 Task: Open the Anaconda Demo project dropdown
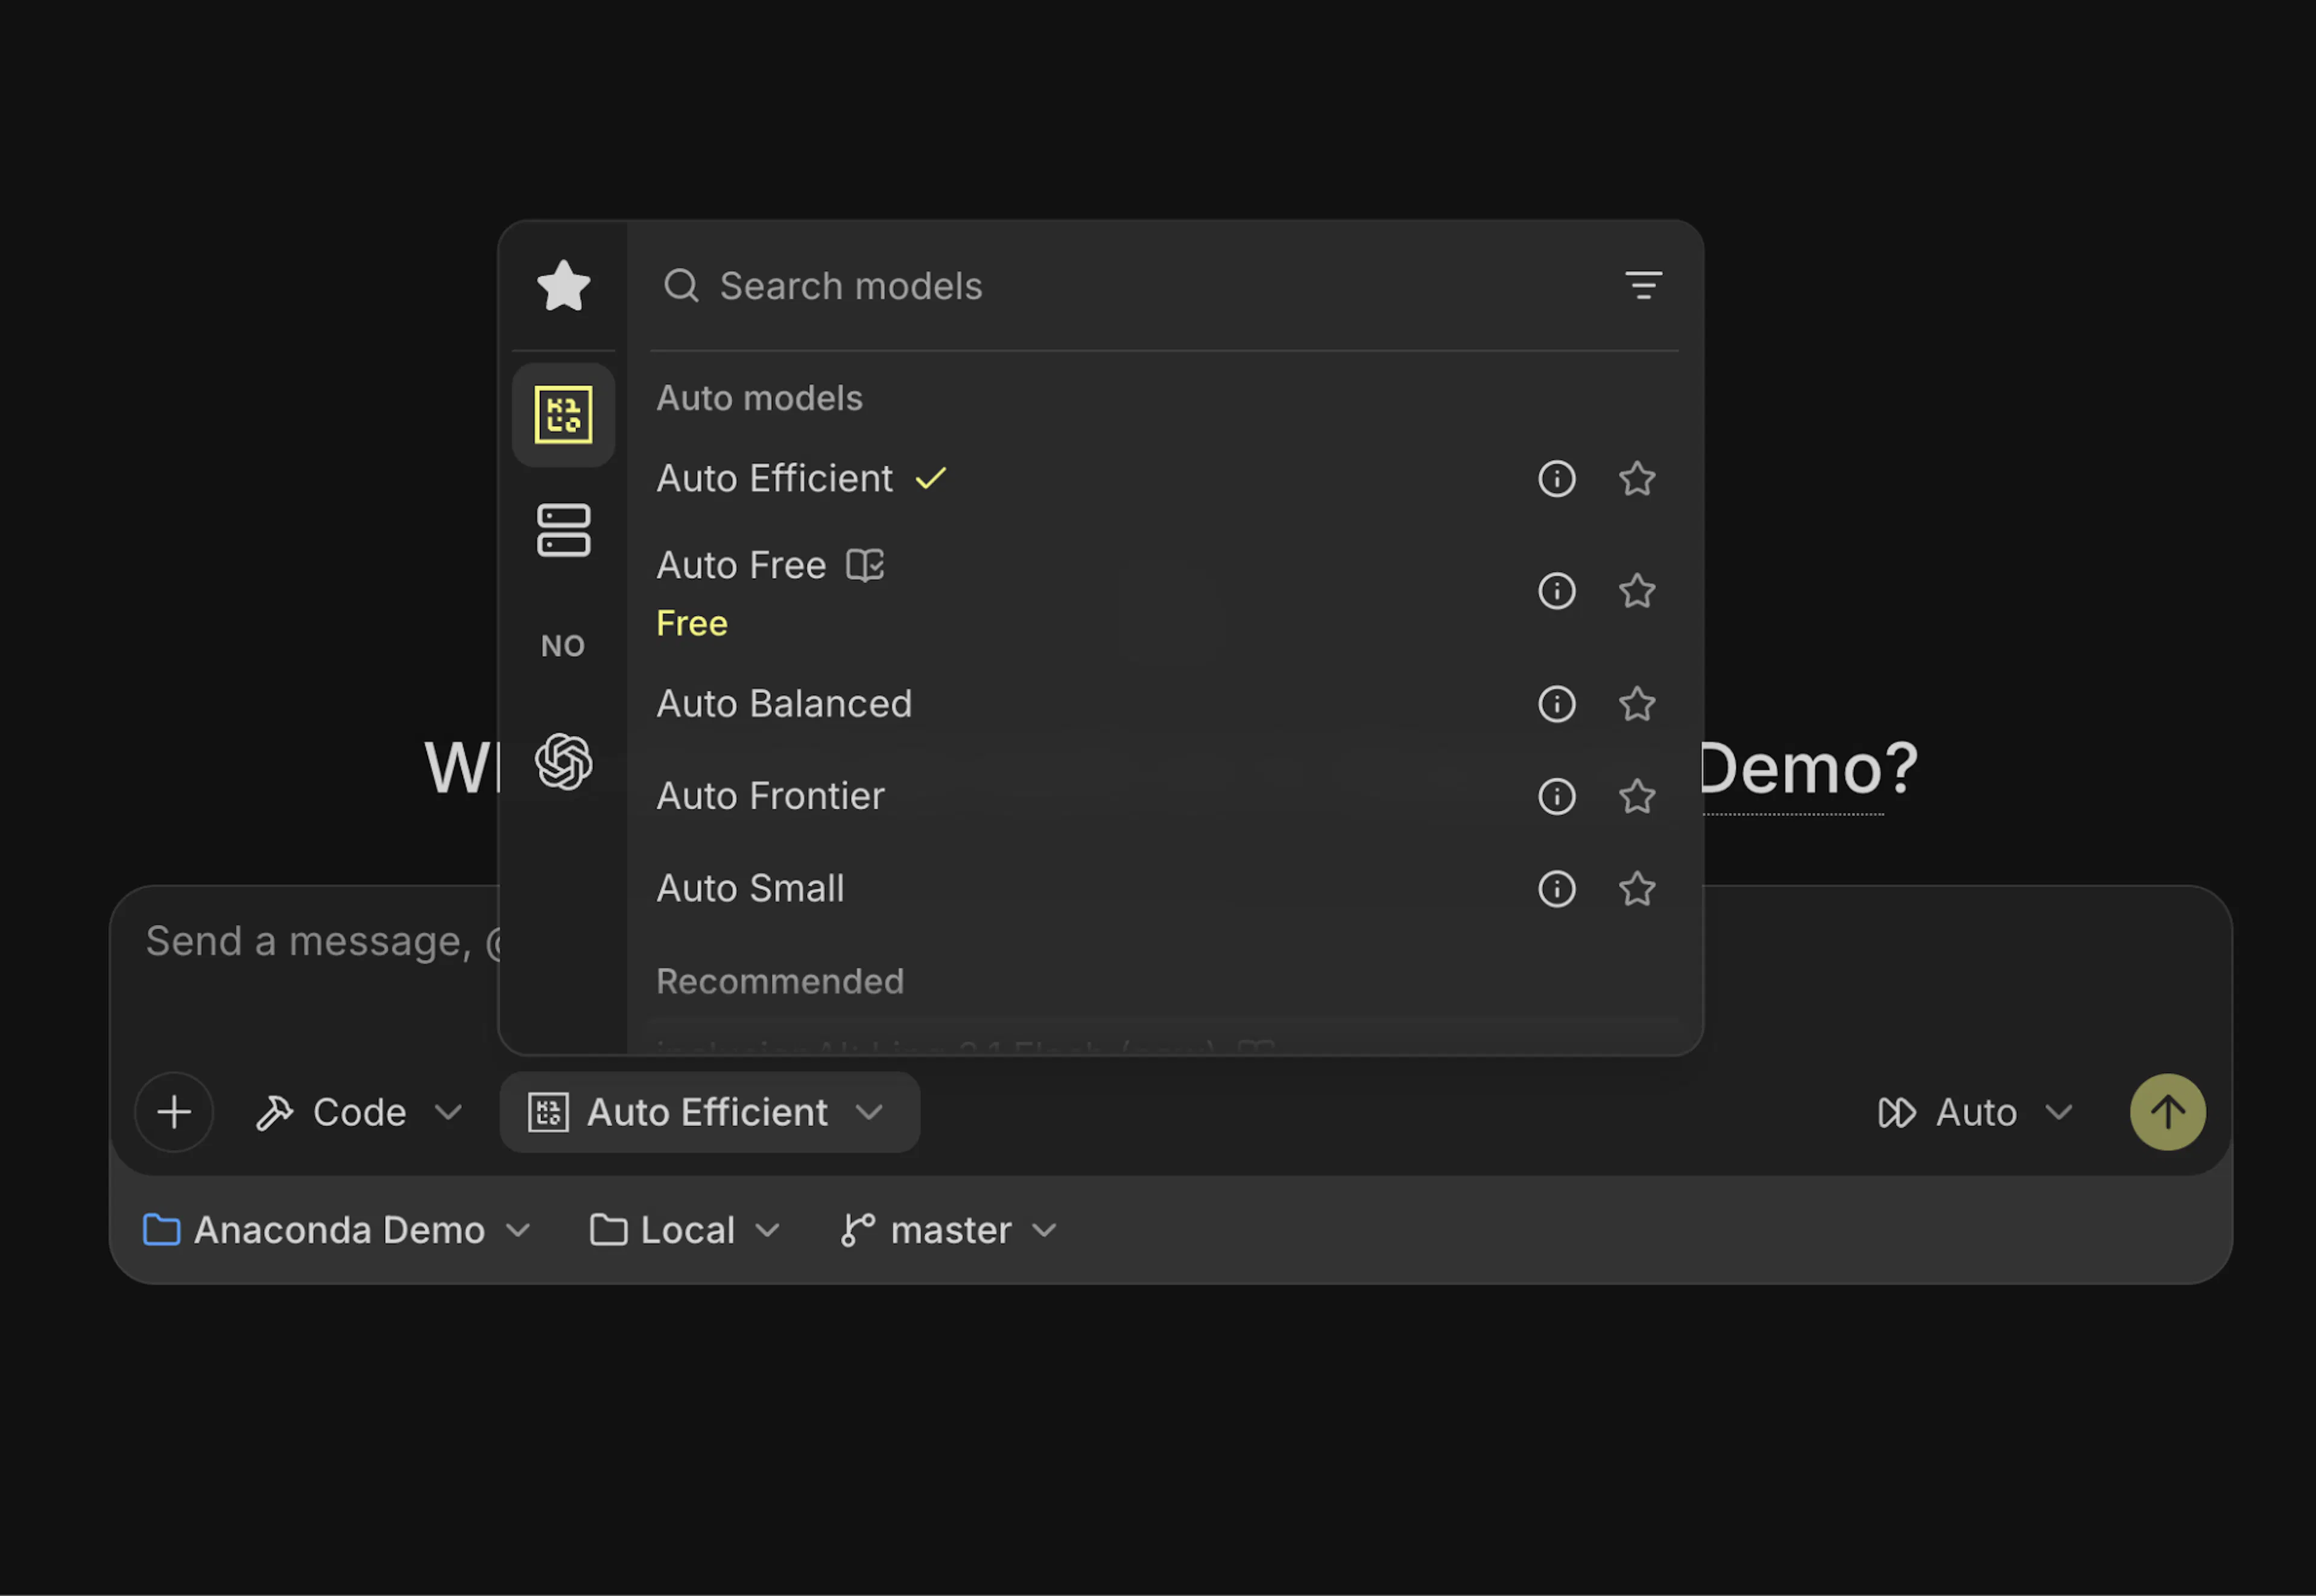(x=336, y=1230)
